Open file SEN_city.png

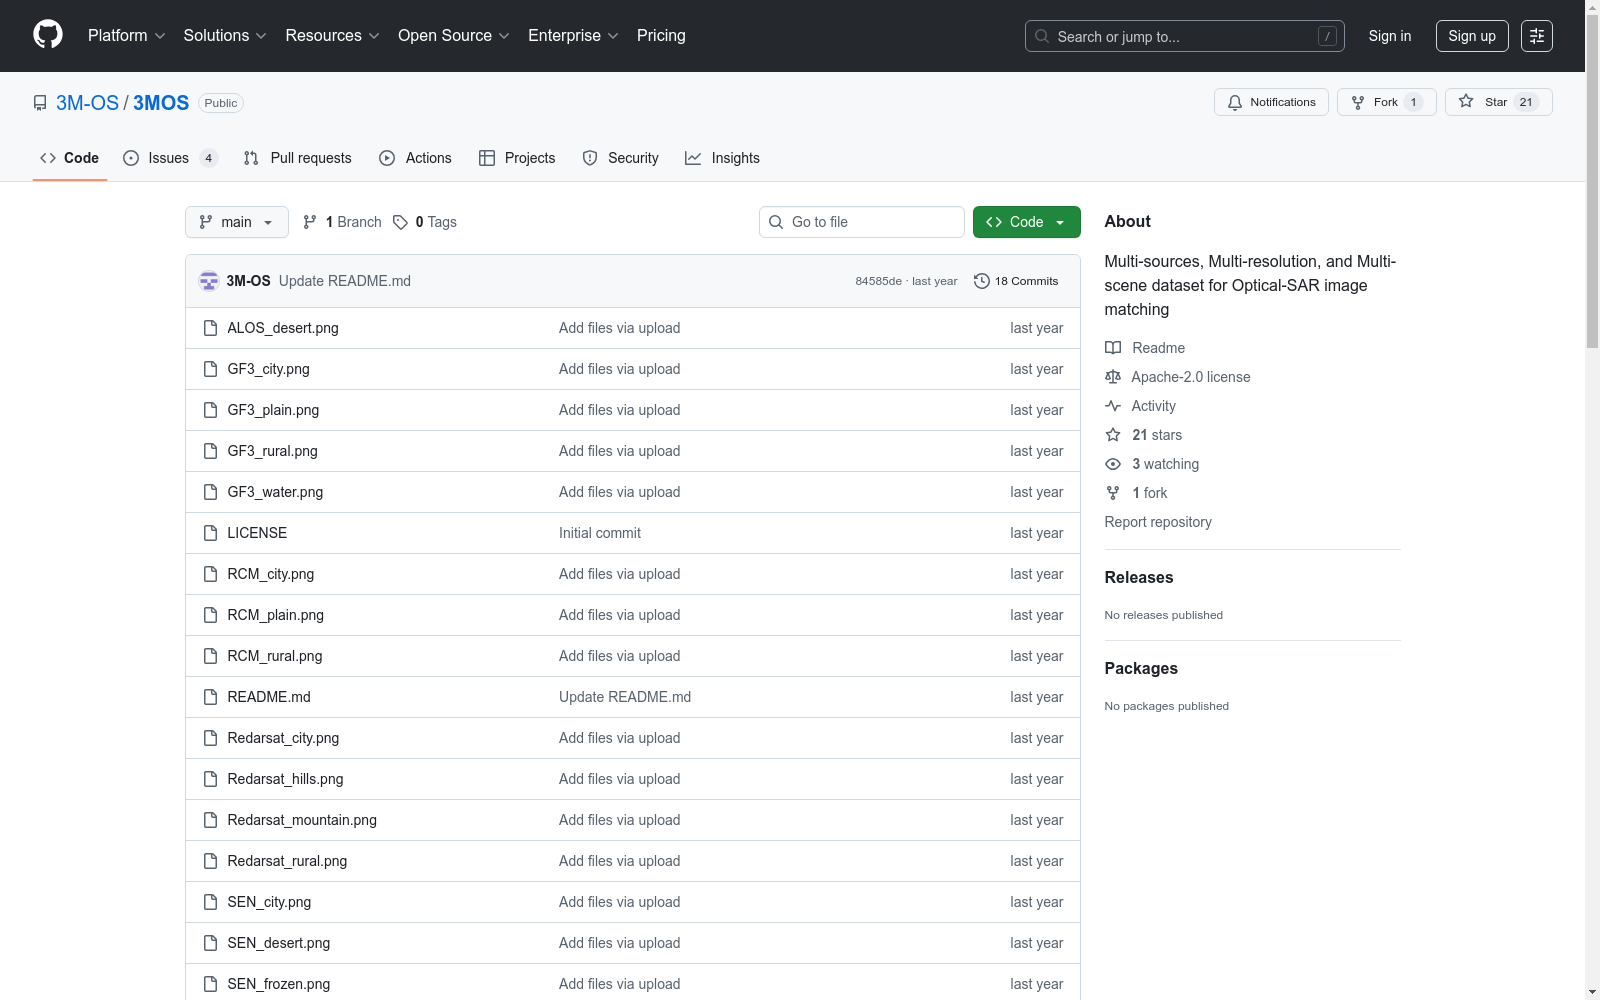pos(269,902)
